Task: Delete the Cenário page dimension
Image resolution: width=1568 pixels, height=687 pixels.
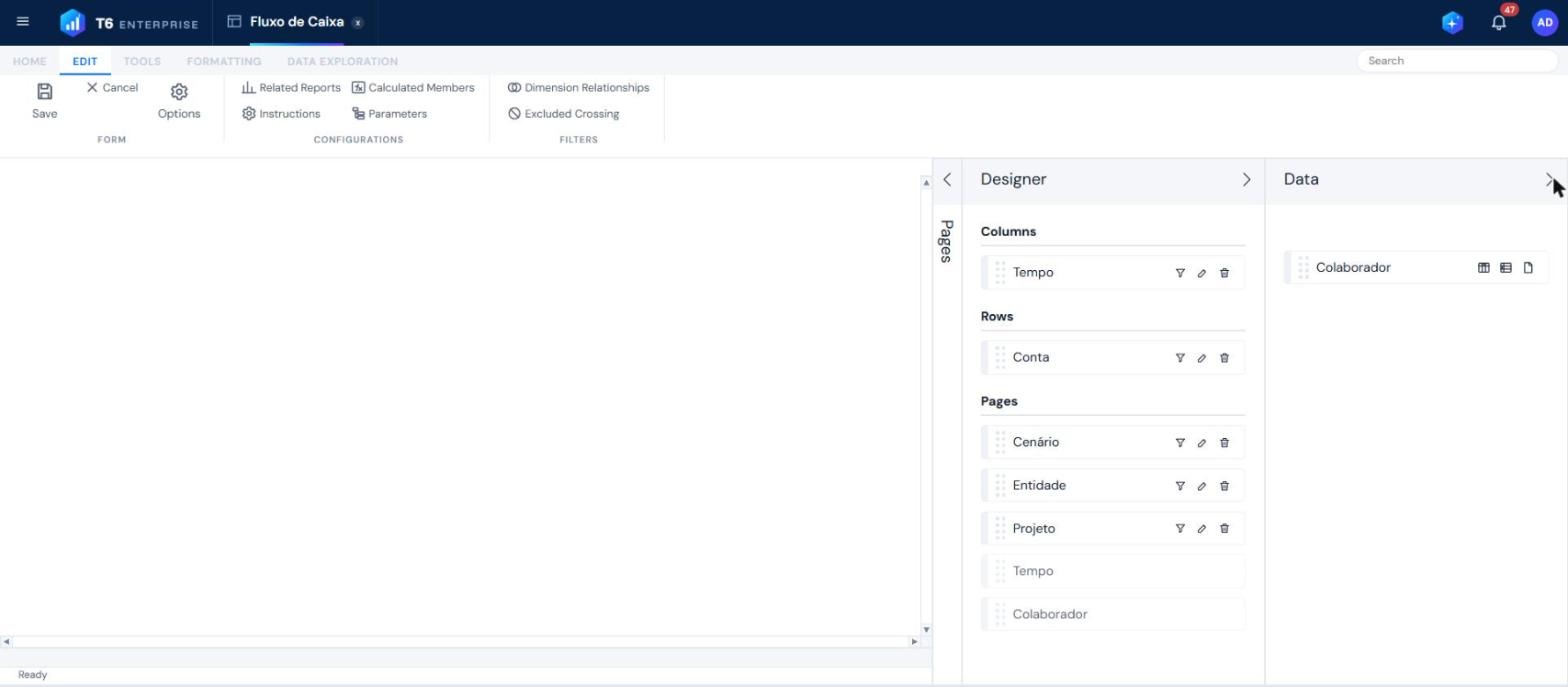Action: point(1224,443)
